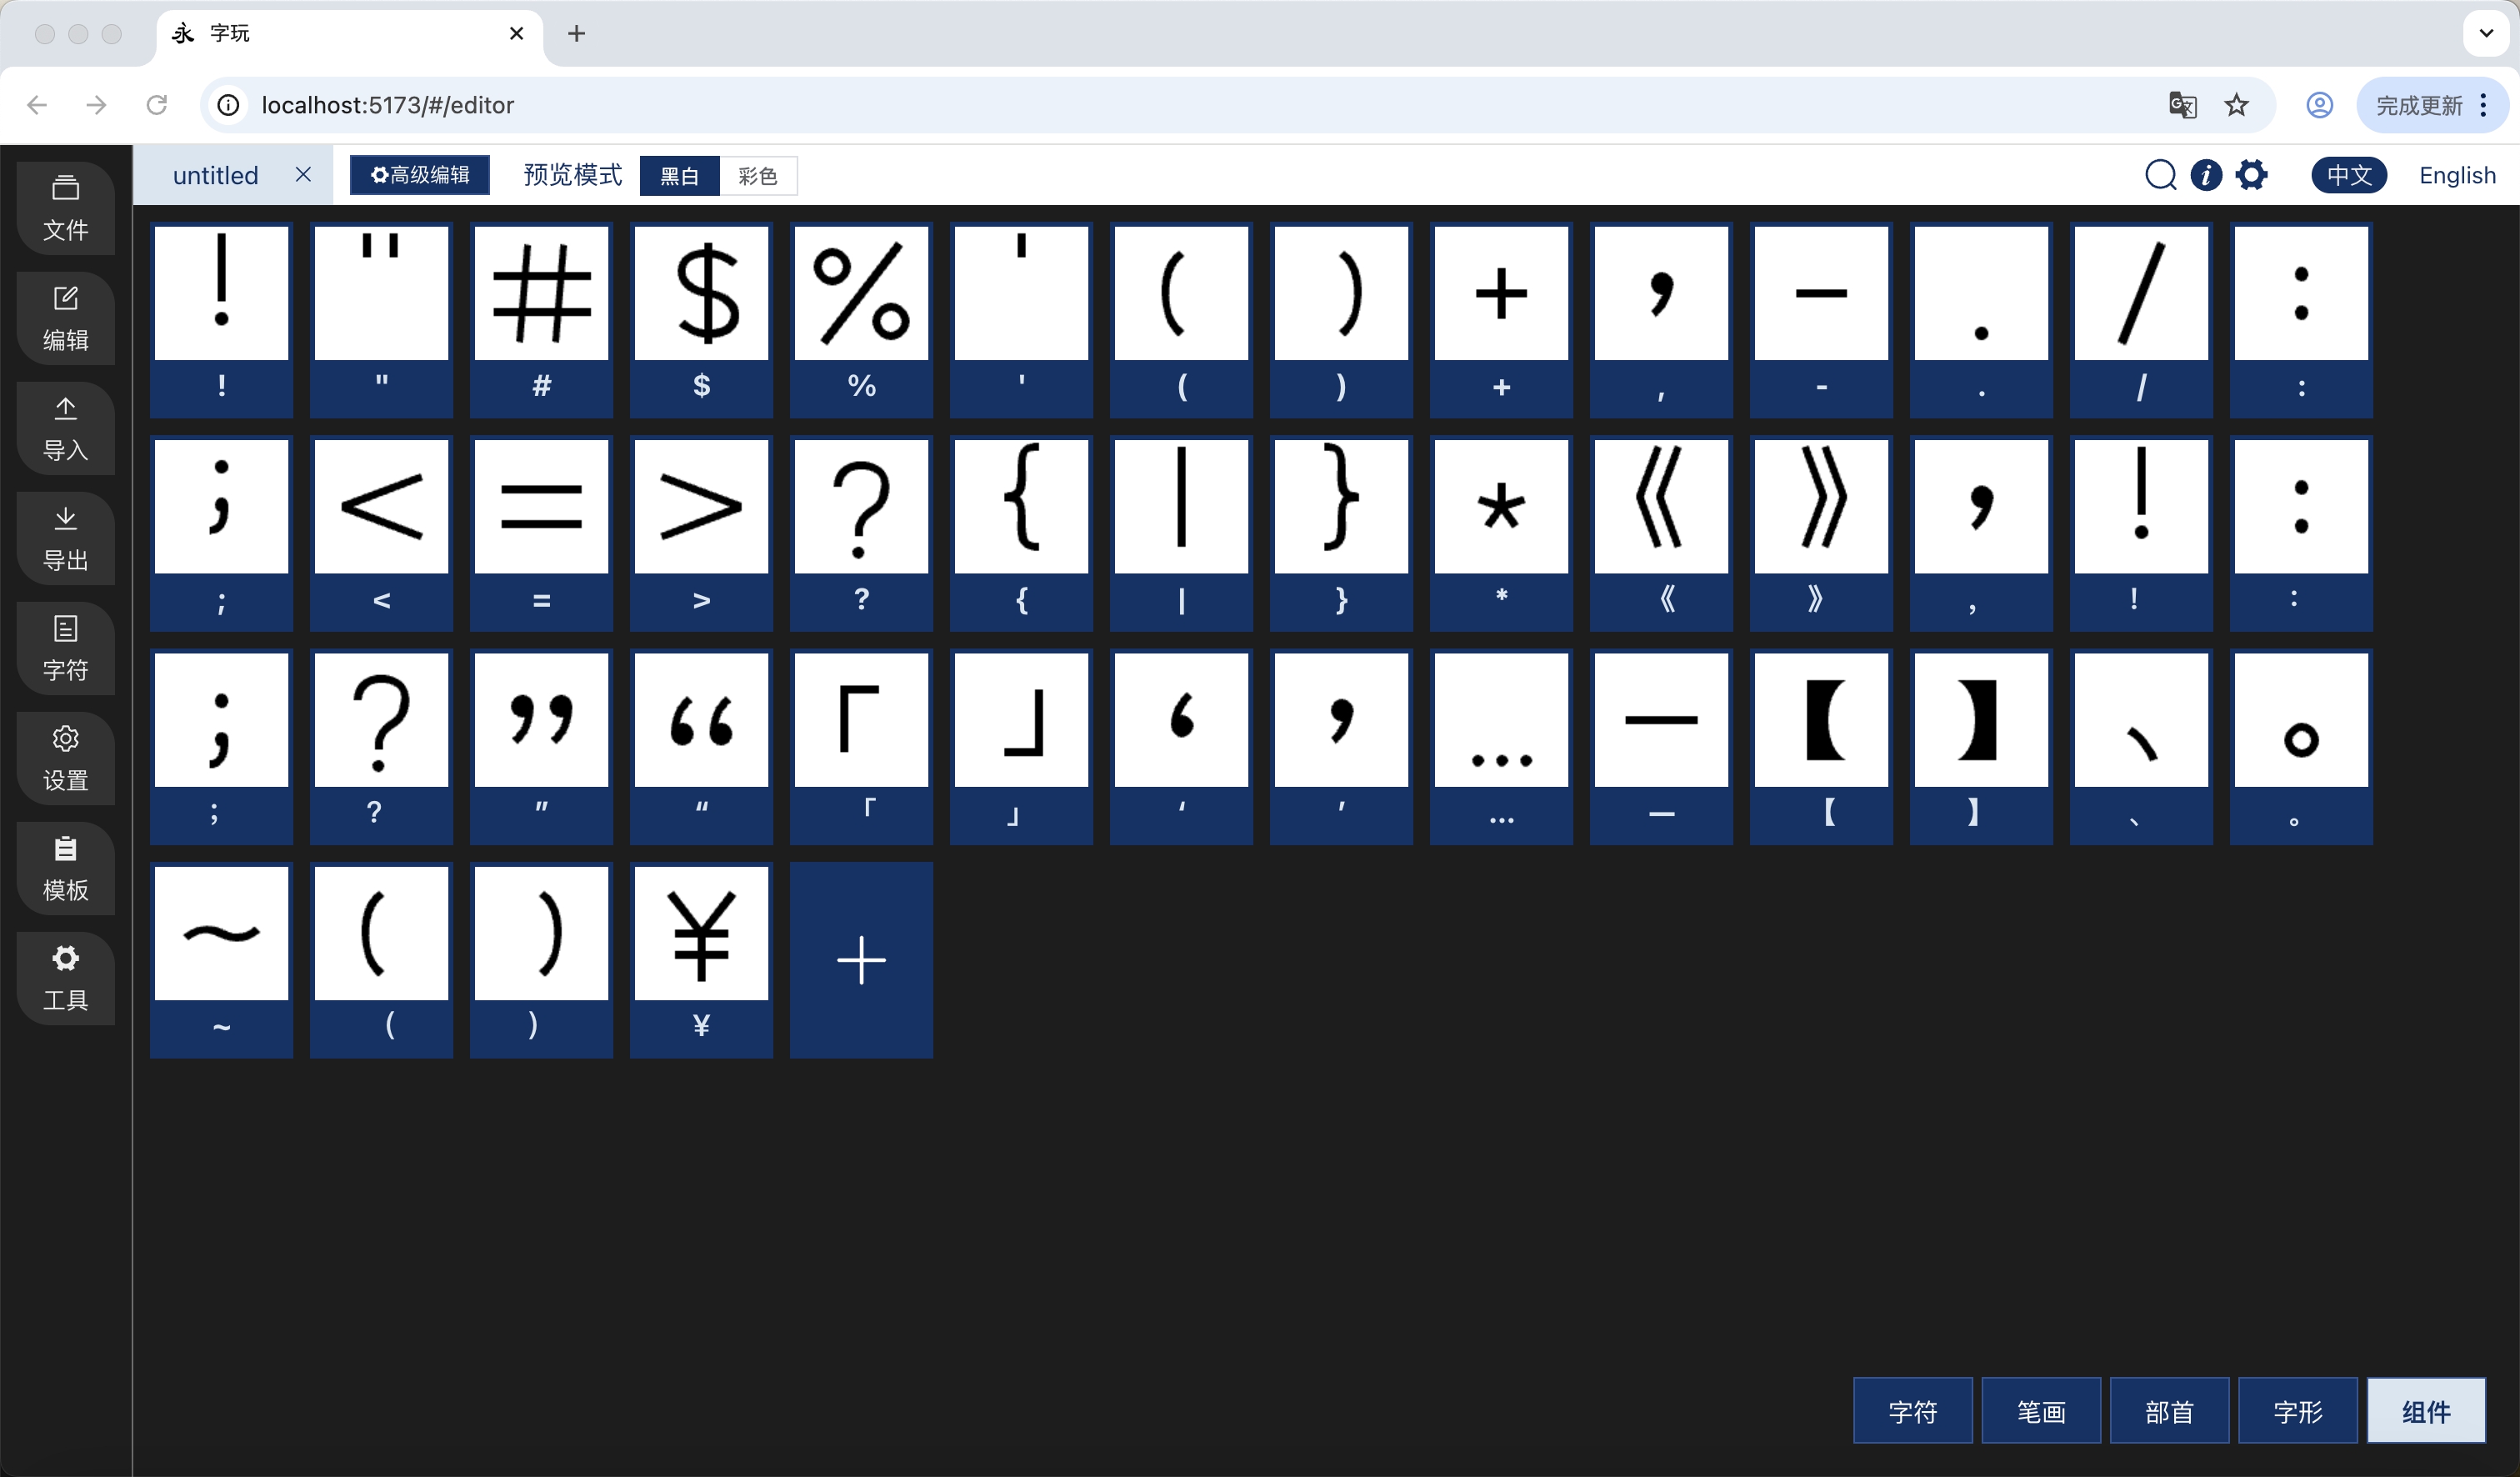
Task: Open the 导出 export panel
Action: tap(65, 538)
